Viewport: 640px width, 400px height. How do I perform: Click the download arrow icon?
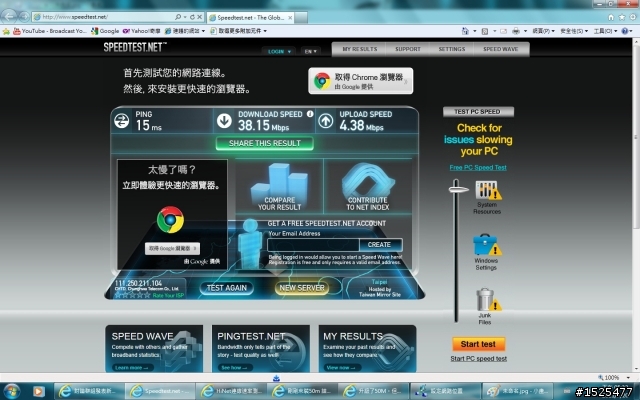pos(224,121)
